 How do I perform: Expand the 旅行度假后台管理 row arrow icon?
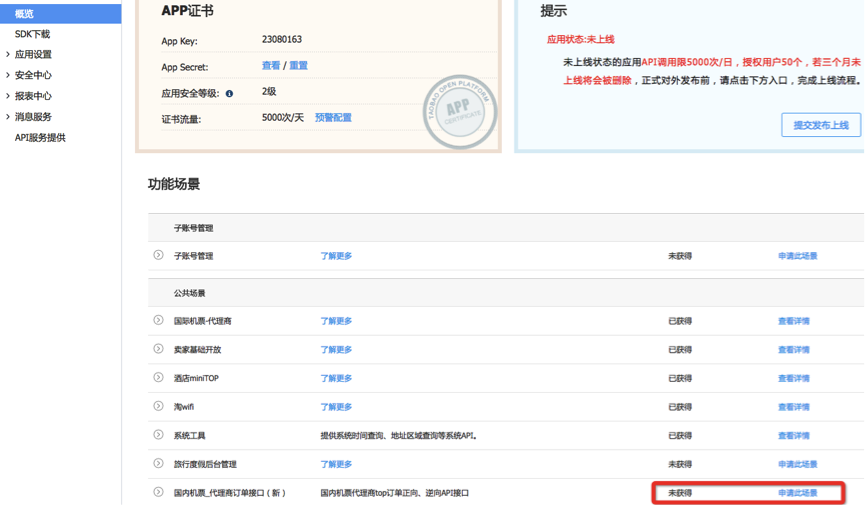point(158,464)
